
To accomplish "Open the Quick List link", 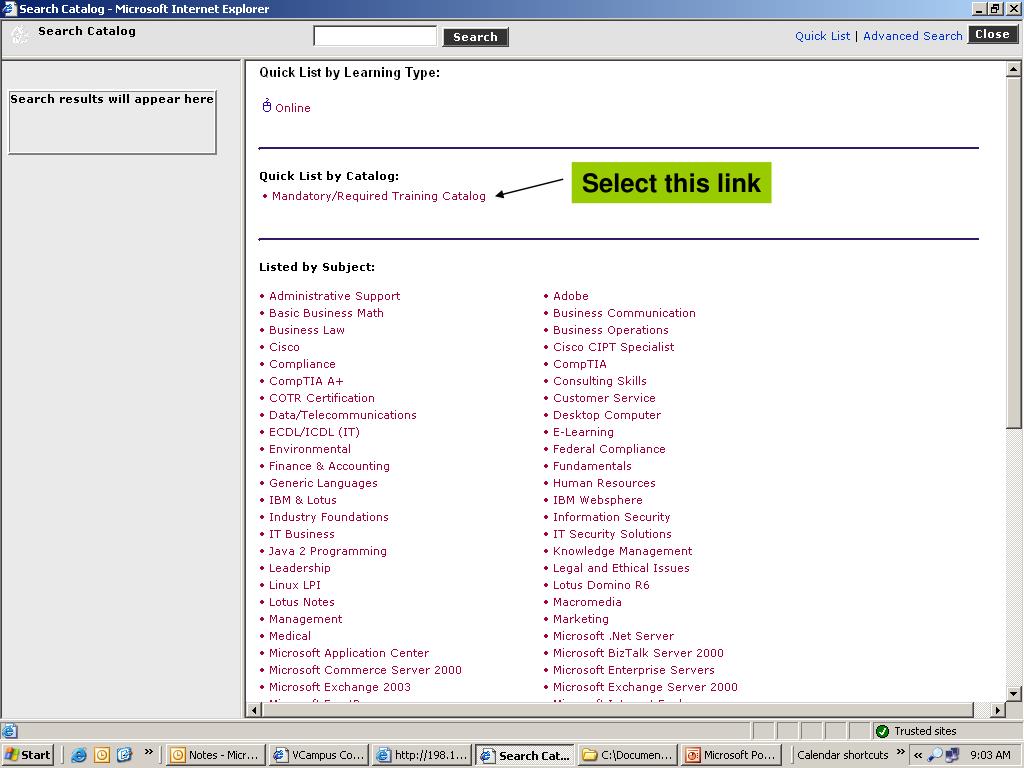I will [x=822, y=36].
